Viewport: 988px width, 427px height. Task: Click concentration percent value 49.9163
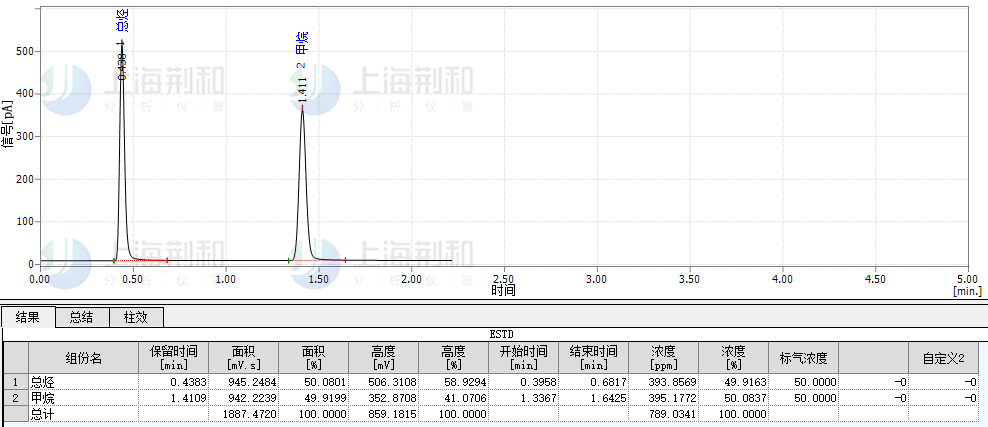tap(746, 382)
